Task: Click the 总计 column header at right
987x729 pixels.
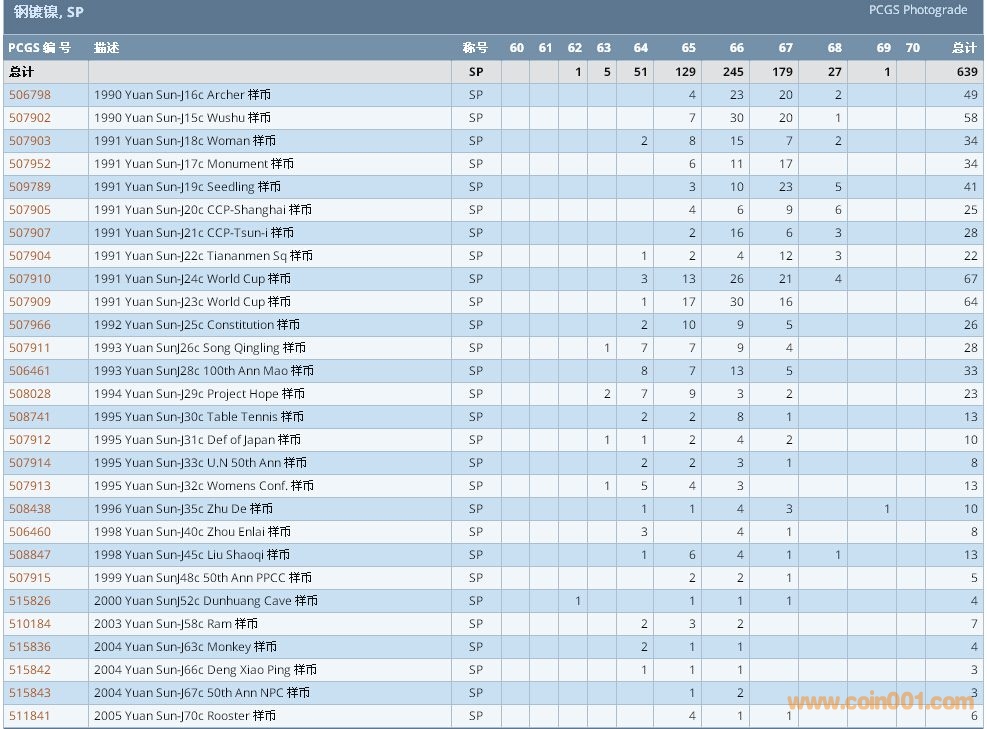Action: (964, 48)
